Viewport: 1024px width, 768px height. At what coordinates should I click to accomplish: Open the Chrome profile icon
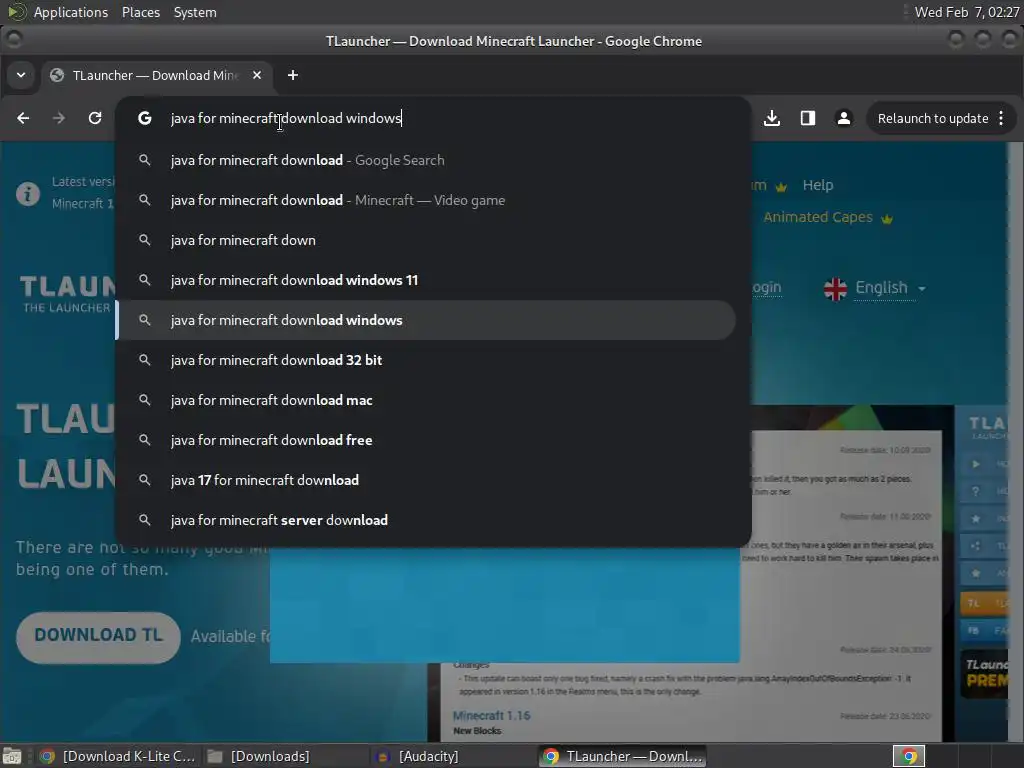(844, 118)
